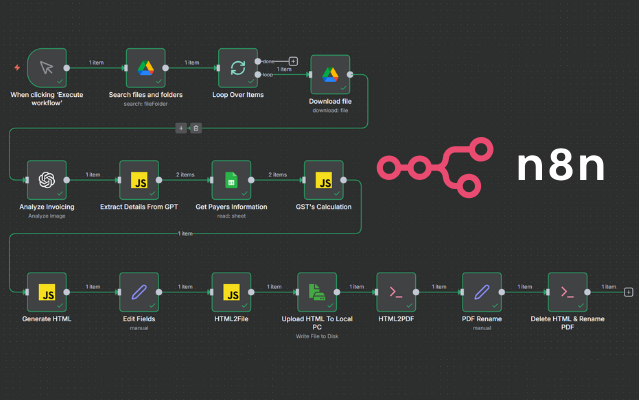Open the Search files and folders node
Viewport: 639px width, 400px height.
(145, 67)
